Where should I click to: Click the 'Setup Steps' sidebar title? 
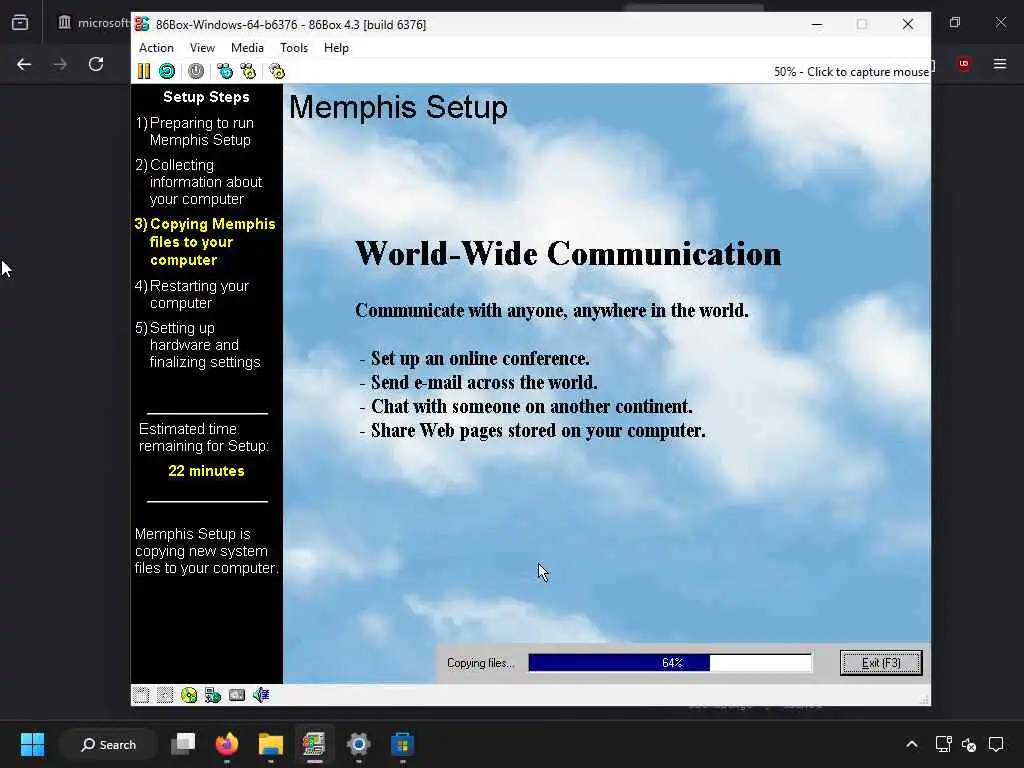click(x=206, y=97)
